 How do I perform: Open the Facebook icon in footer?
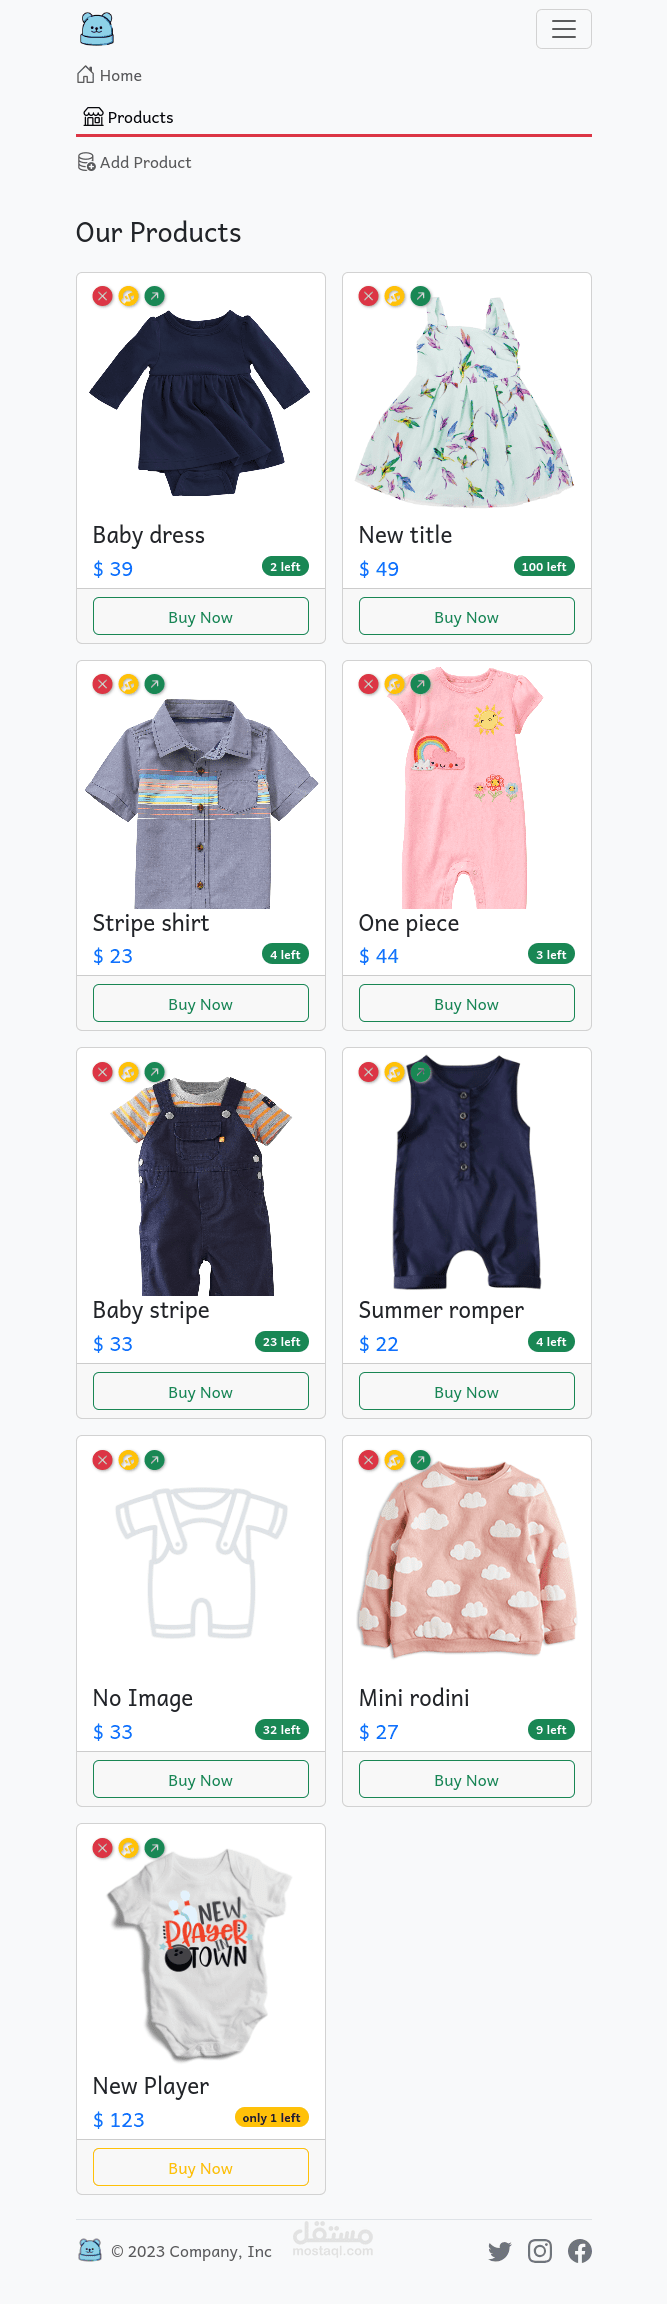[x=580, y=2251]
